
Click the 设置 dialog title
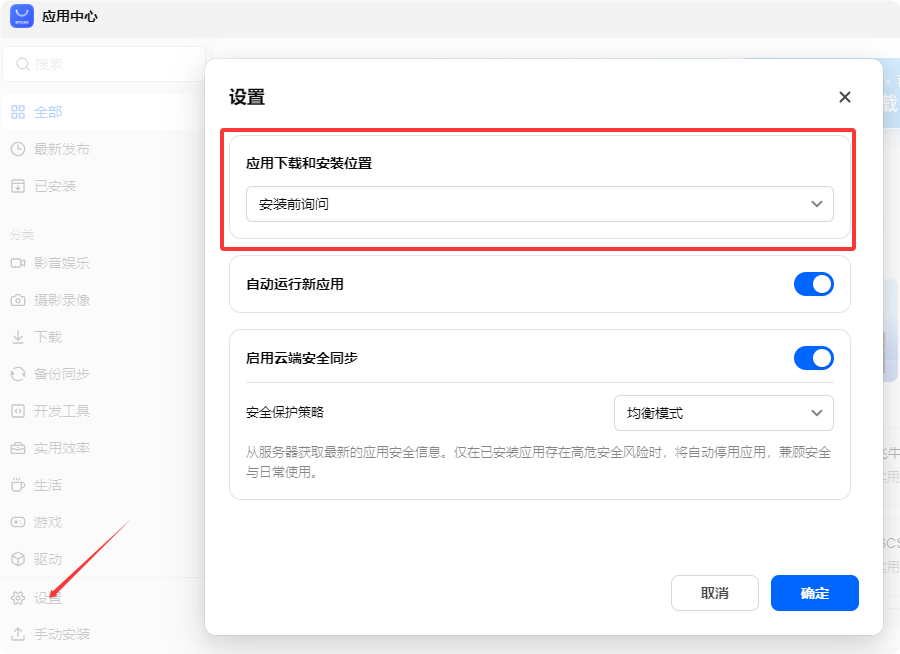[x=247, y=97]
